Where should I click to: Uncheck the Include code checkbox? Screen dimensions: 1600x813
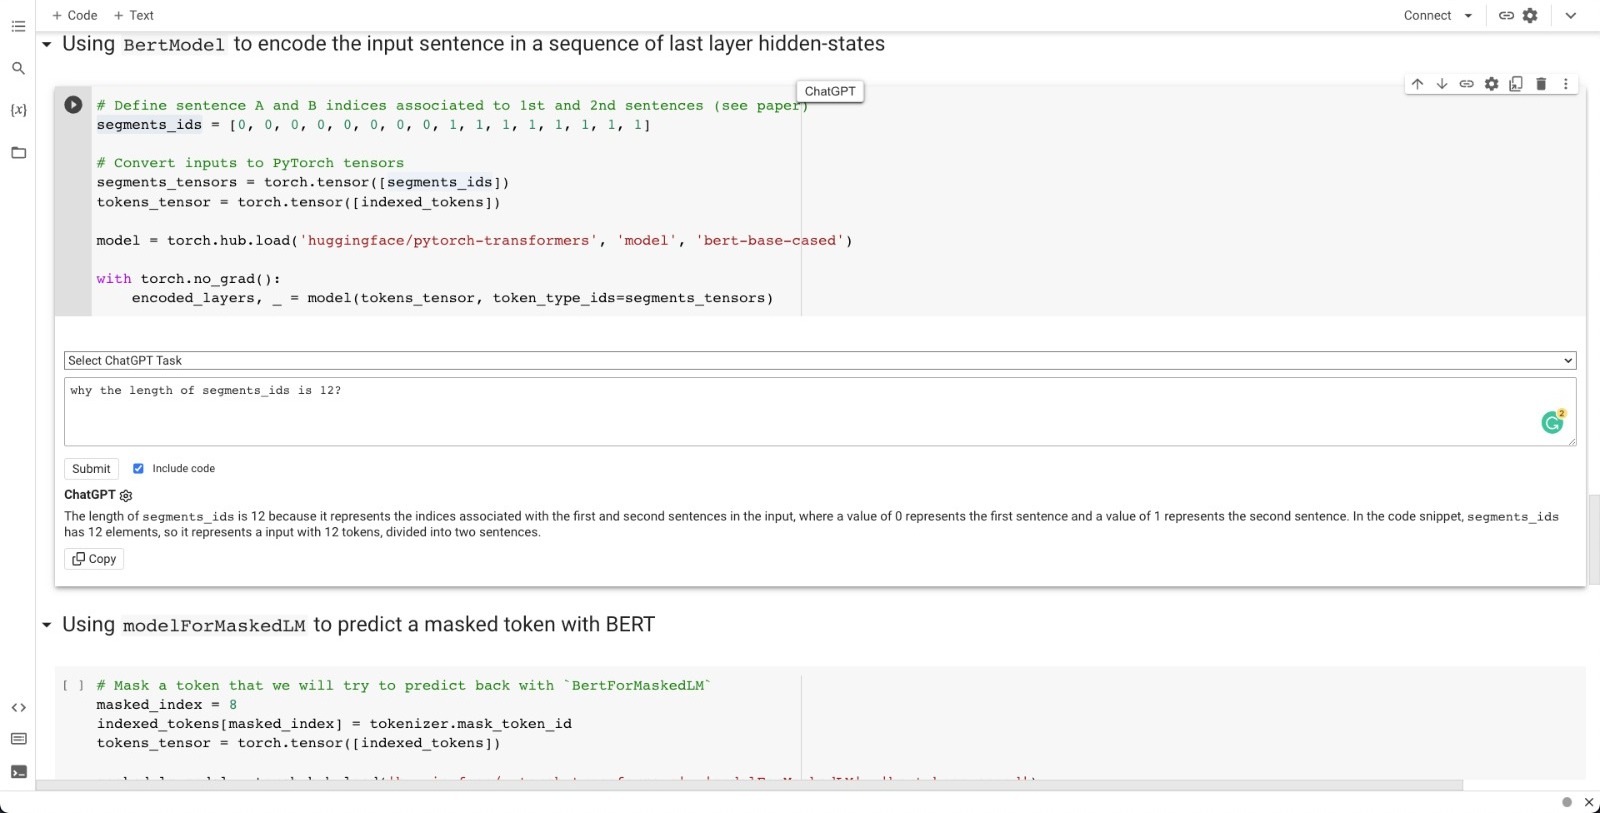point(138,468)
